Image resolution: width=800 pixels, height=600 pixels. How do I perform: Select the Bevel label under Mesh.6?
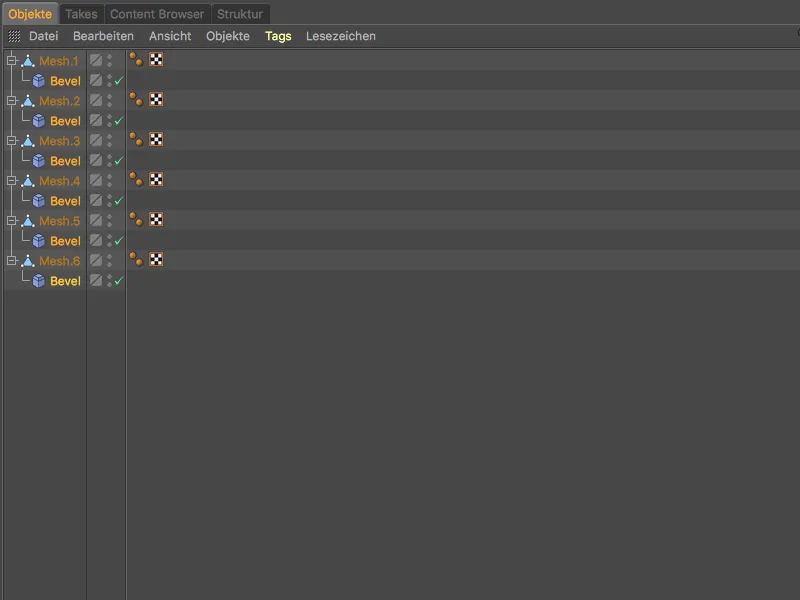65,281
